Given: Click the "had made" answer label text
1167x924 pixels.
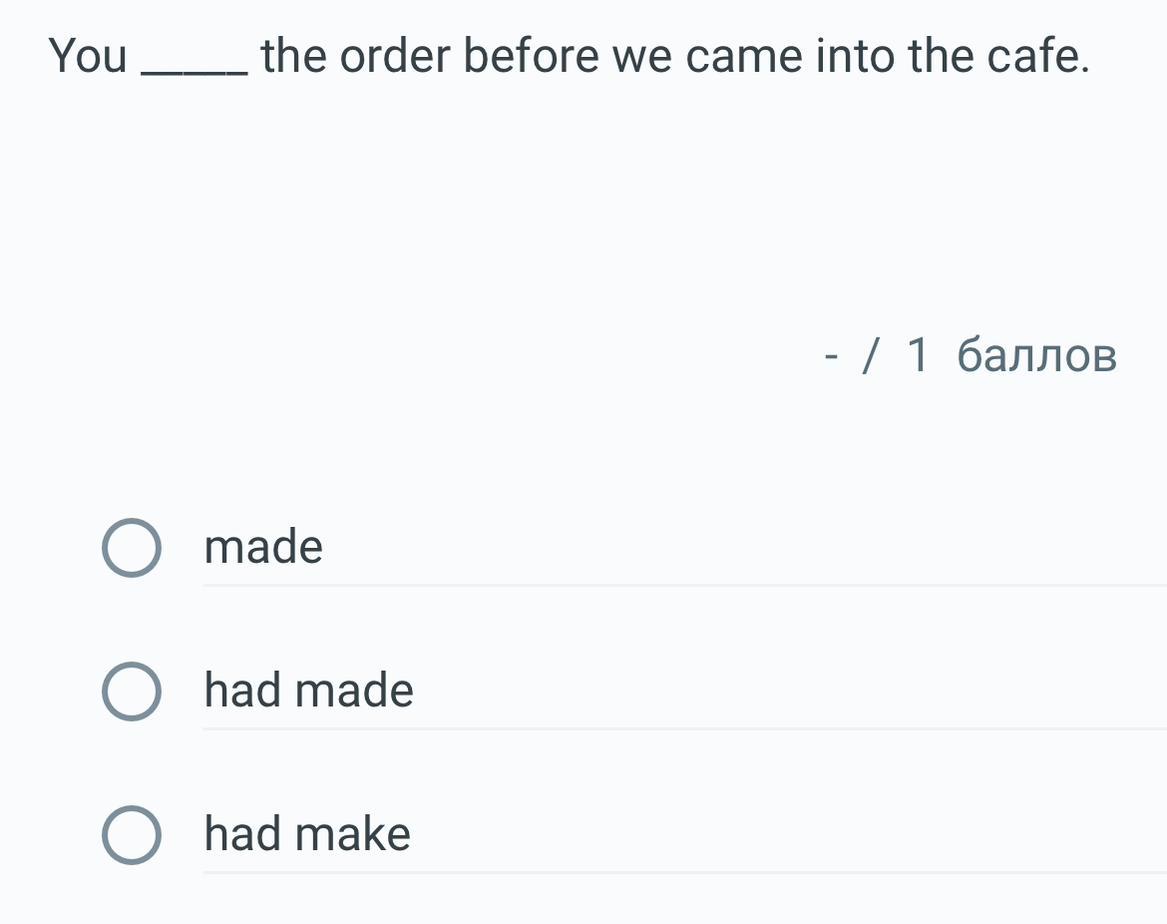Looking at the screenshot, I should point(309,691).
